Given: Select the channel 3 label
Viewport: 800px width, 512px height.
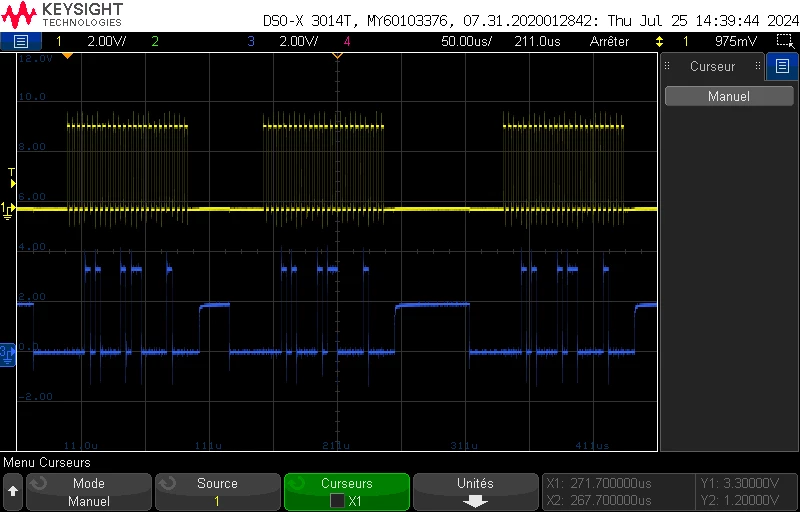Looking at the screenshot, I should click(x=251, y=41).
